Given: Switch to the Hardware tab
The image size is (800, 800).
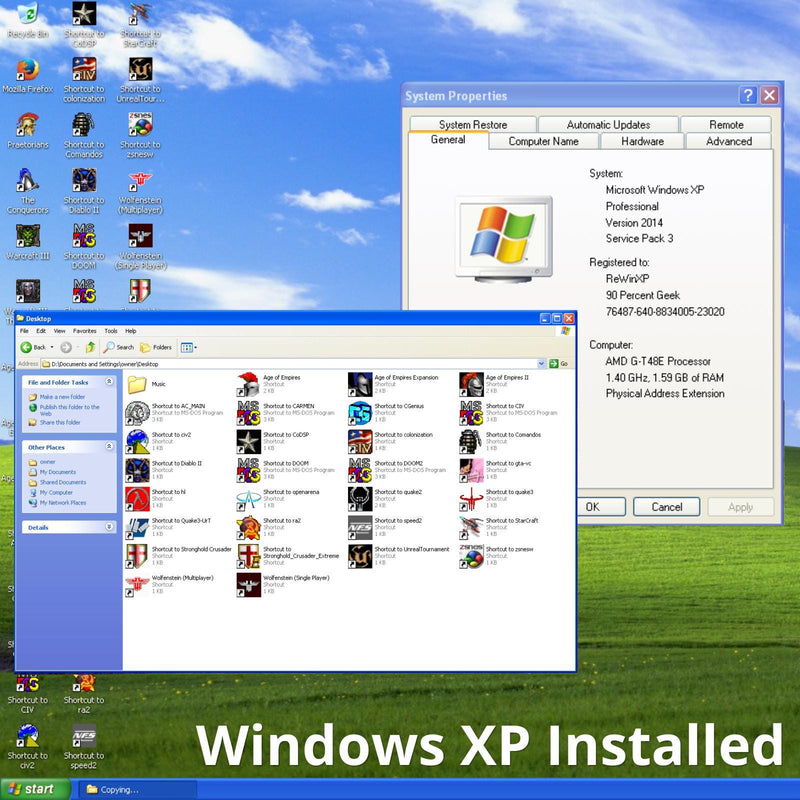Looking at the screenshot, I should coord(642,141).
